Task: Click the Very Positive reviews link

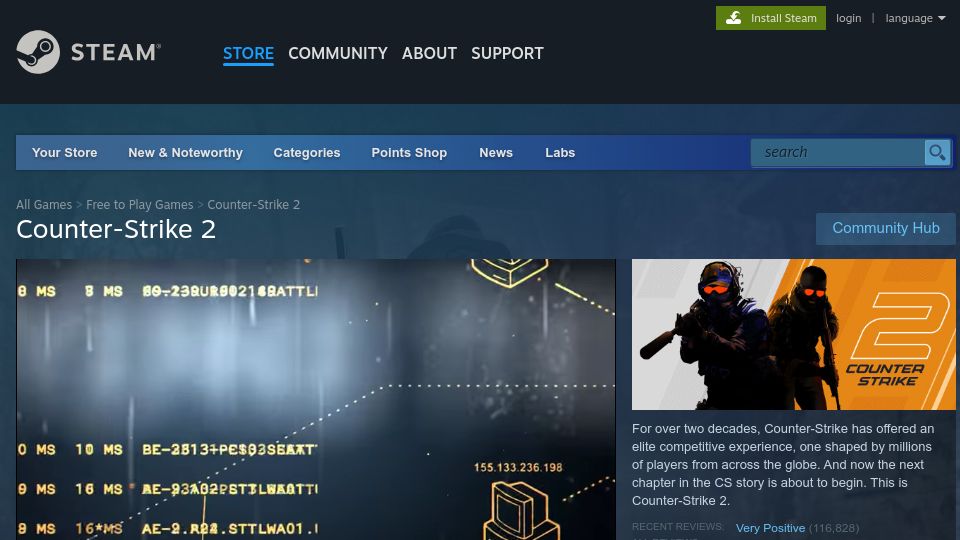Action: click(770, 528)
